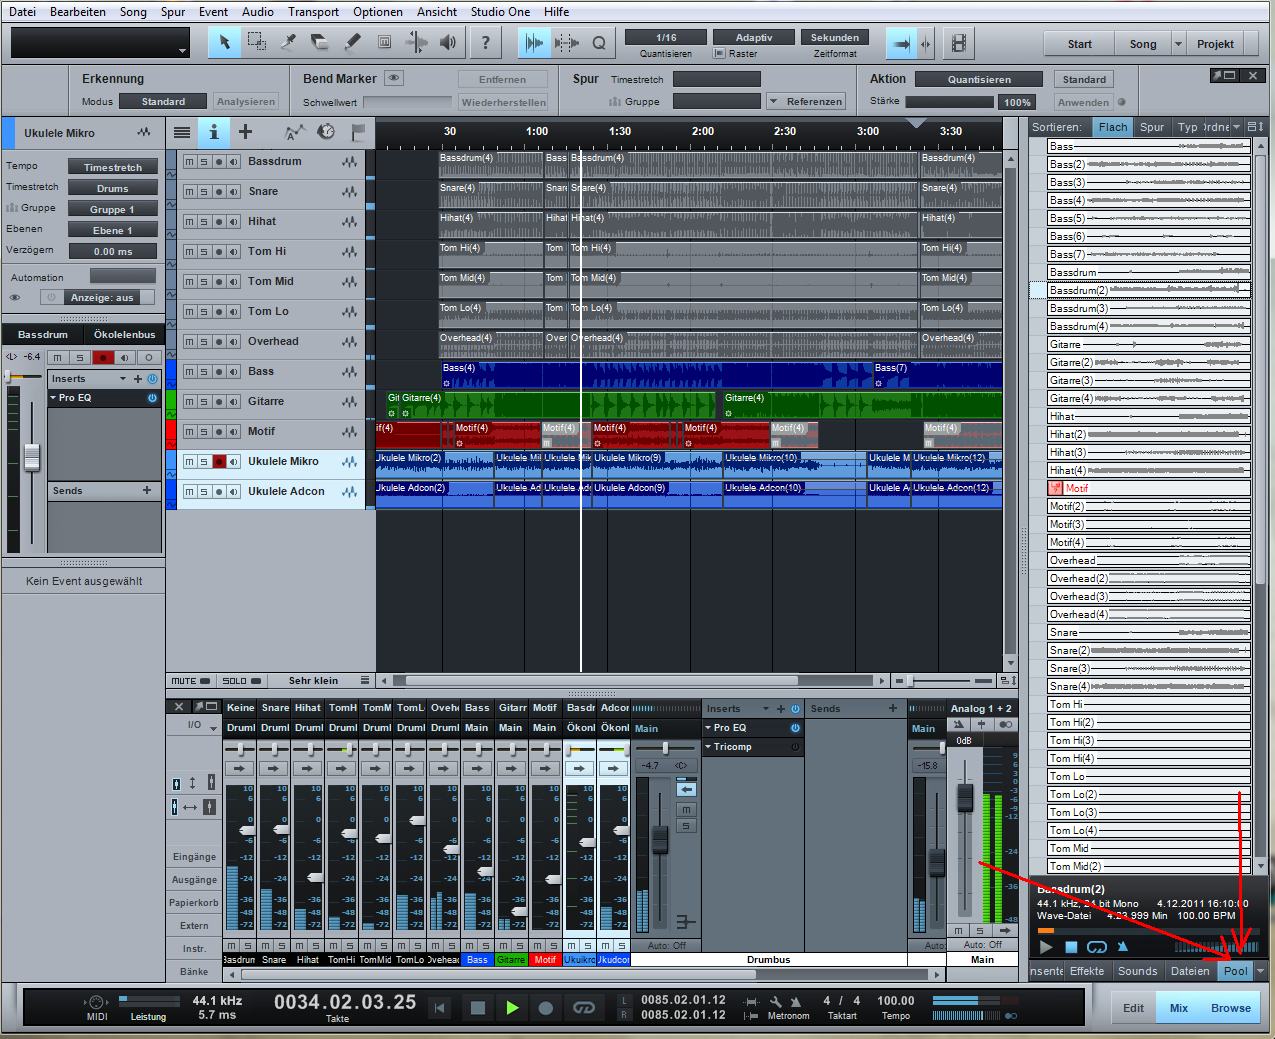Open the Adaptiv Raster dropdown
Screen dimensions: 1275x1039
[753, 37]
